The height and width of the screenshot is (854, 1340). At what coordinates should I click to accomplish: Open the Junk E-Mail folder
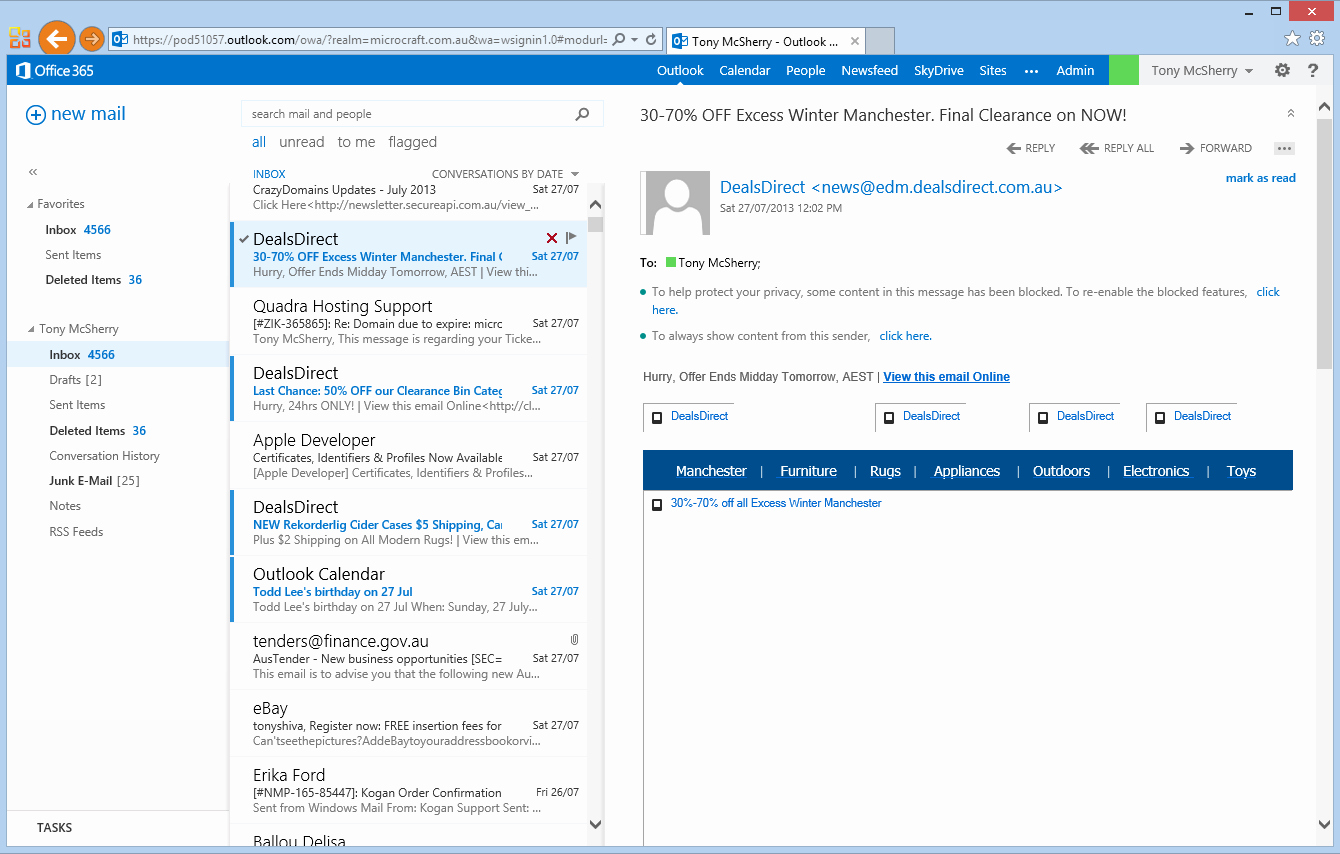94,481
